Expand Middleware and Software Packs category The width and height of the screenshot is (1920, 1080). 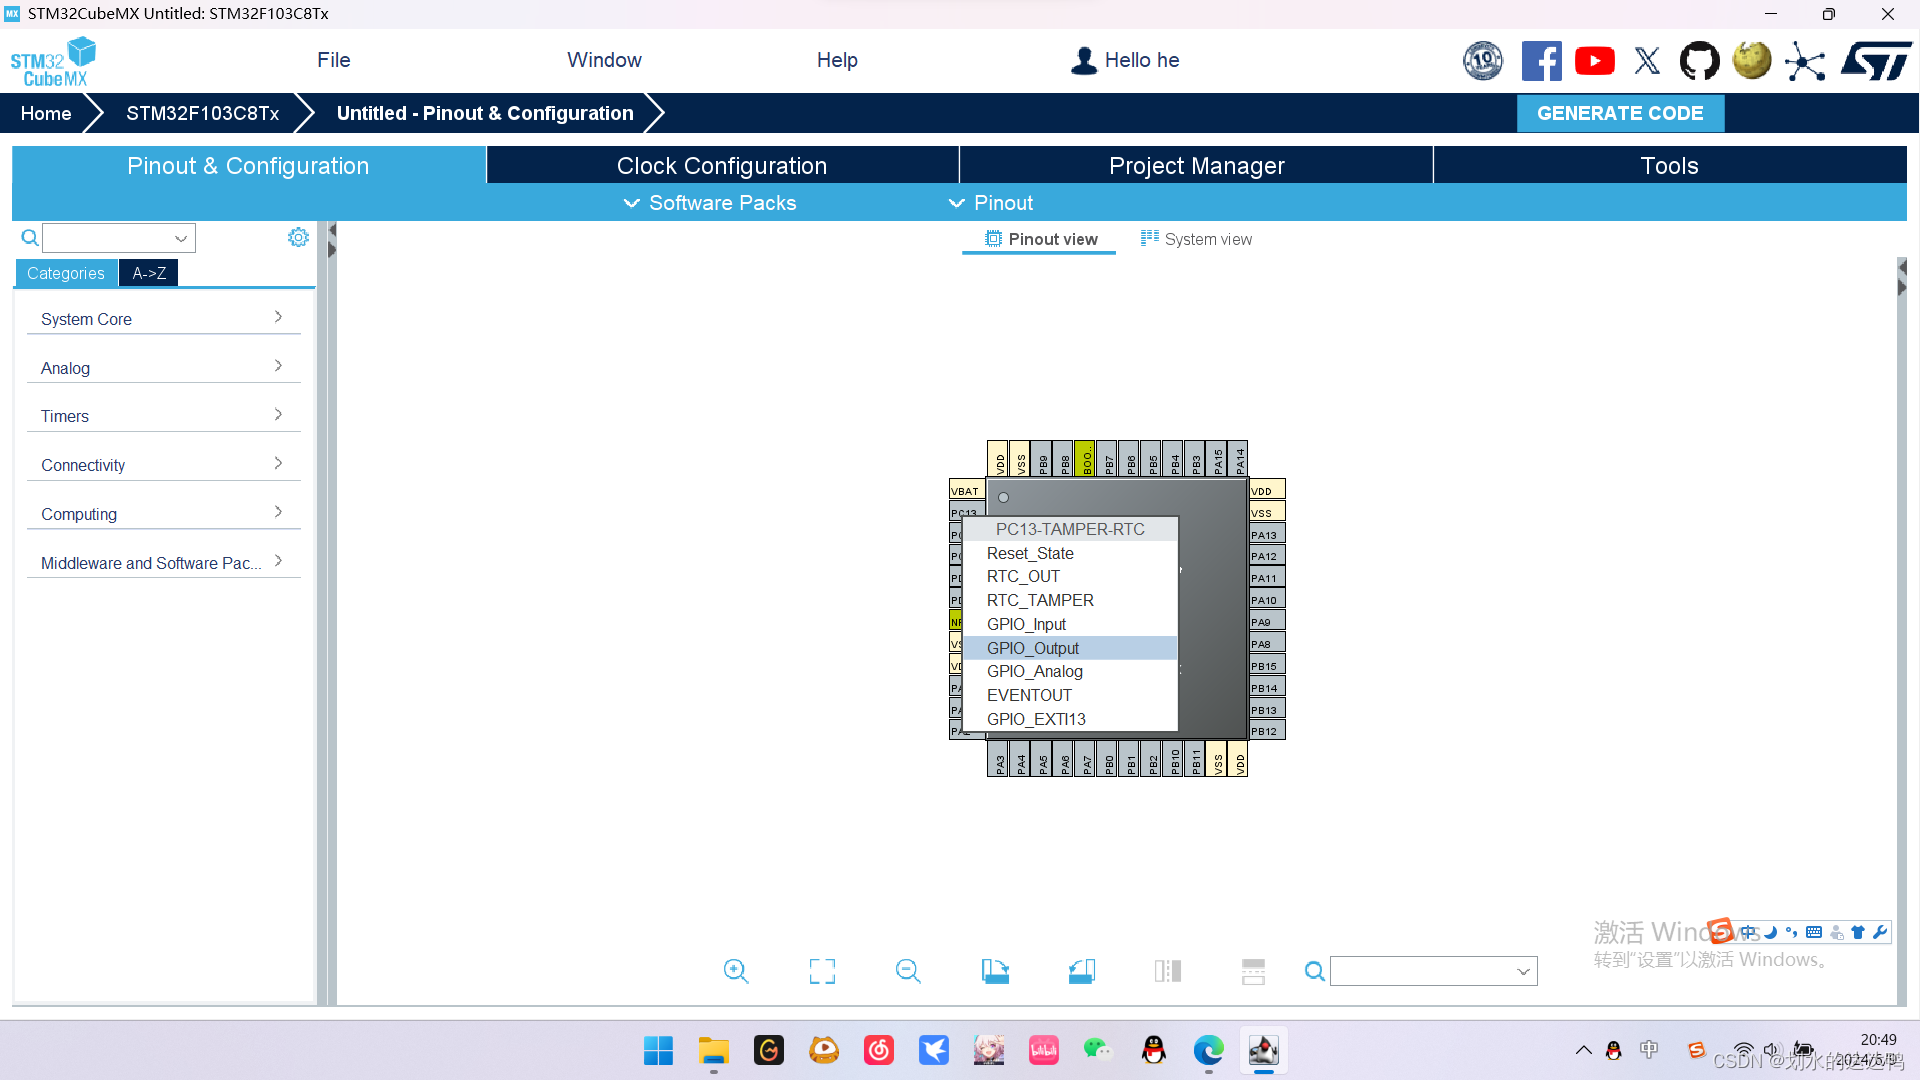[x=163, y=563]
